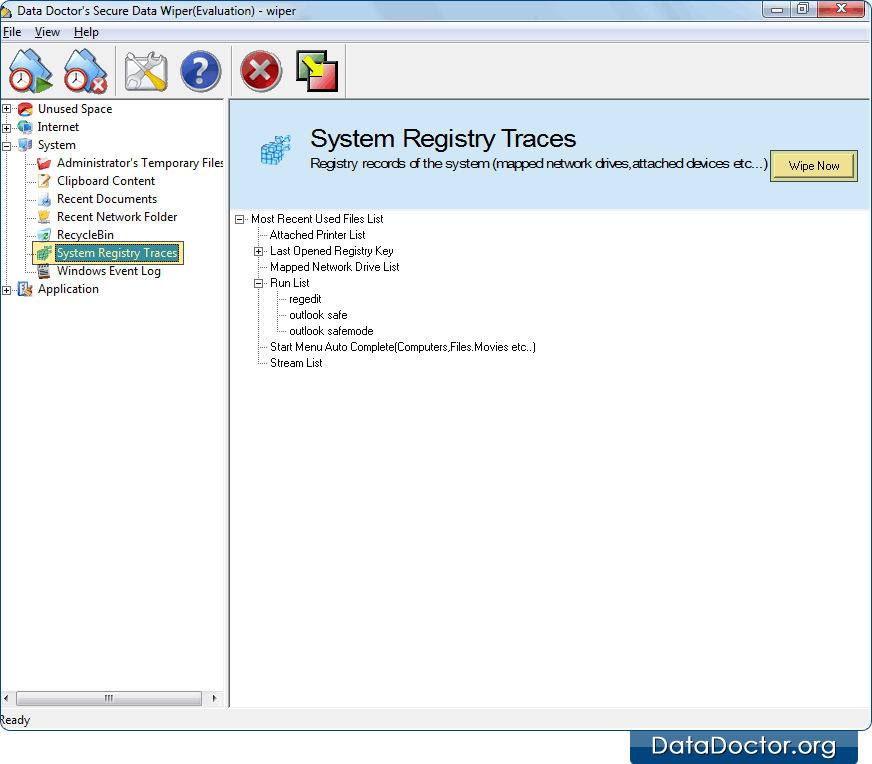The height and width of the screenshot is (764, 872).
Task: Click the scheduled wipe cancel toolbar icon
Action: (85, 71)
